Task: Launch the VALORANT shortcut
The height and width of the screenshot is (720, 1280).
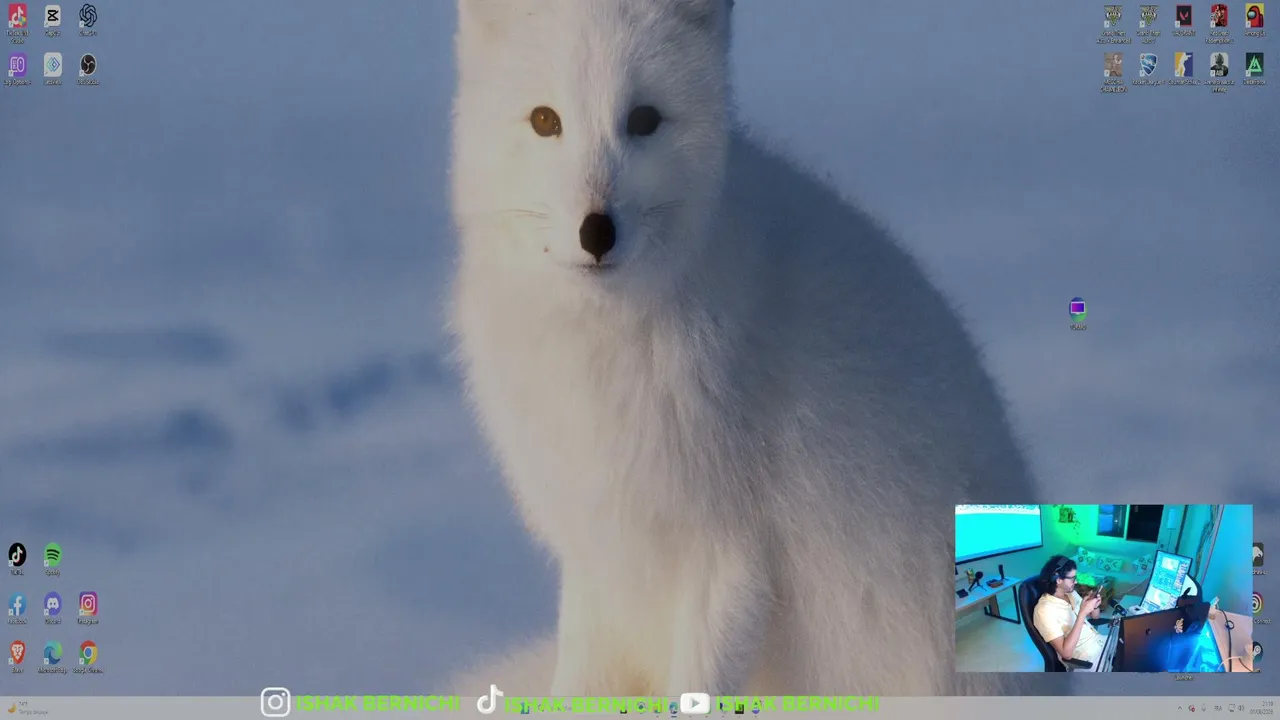Action: tap(1184, 21)
